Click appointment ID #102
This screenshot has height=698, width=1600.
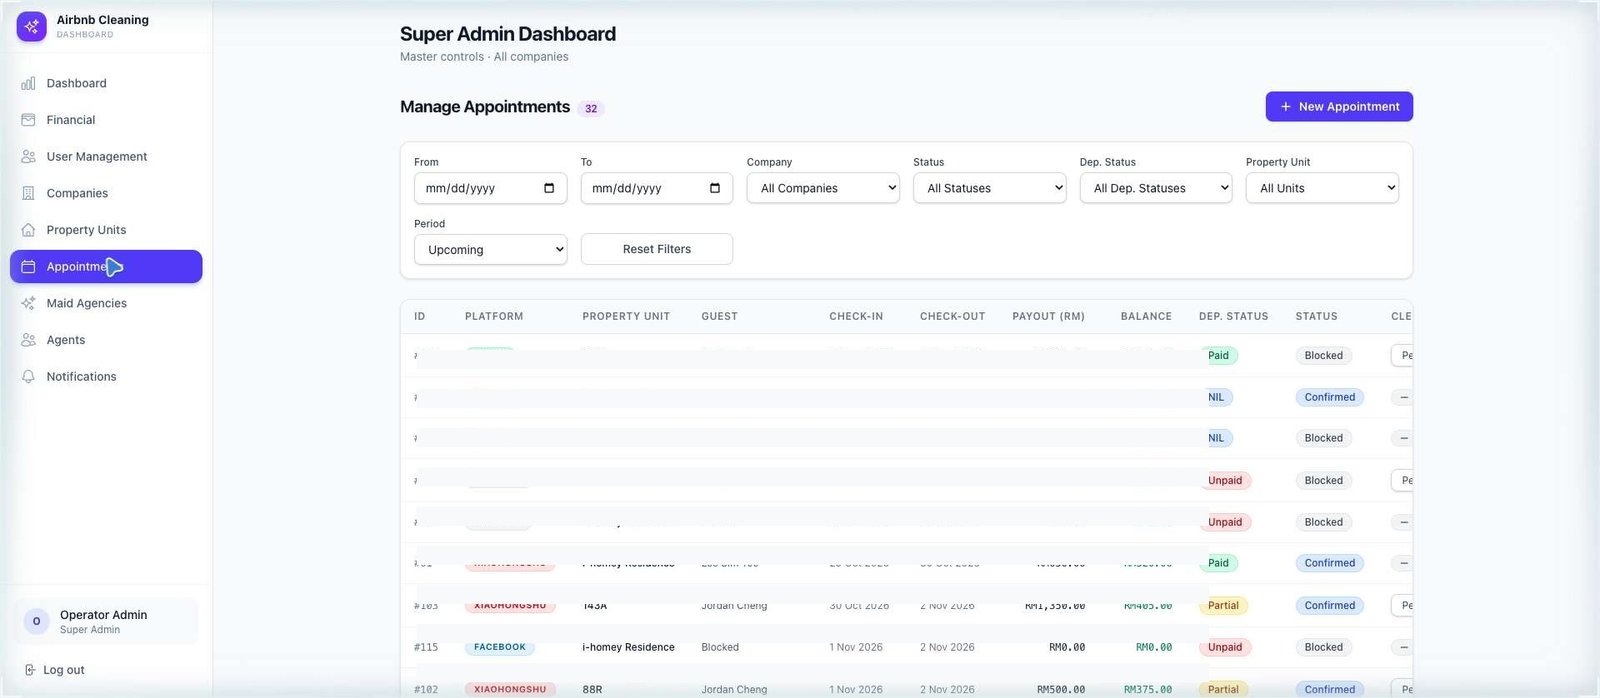[426, 689]
